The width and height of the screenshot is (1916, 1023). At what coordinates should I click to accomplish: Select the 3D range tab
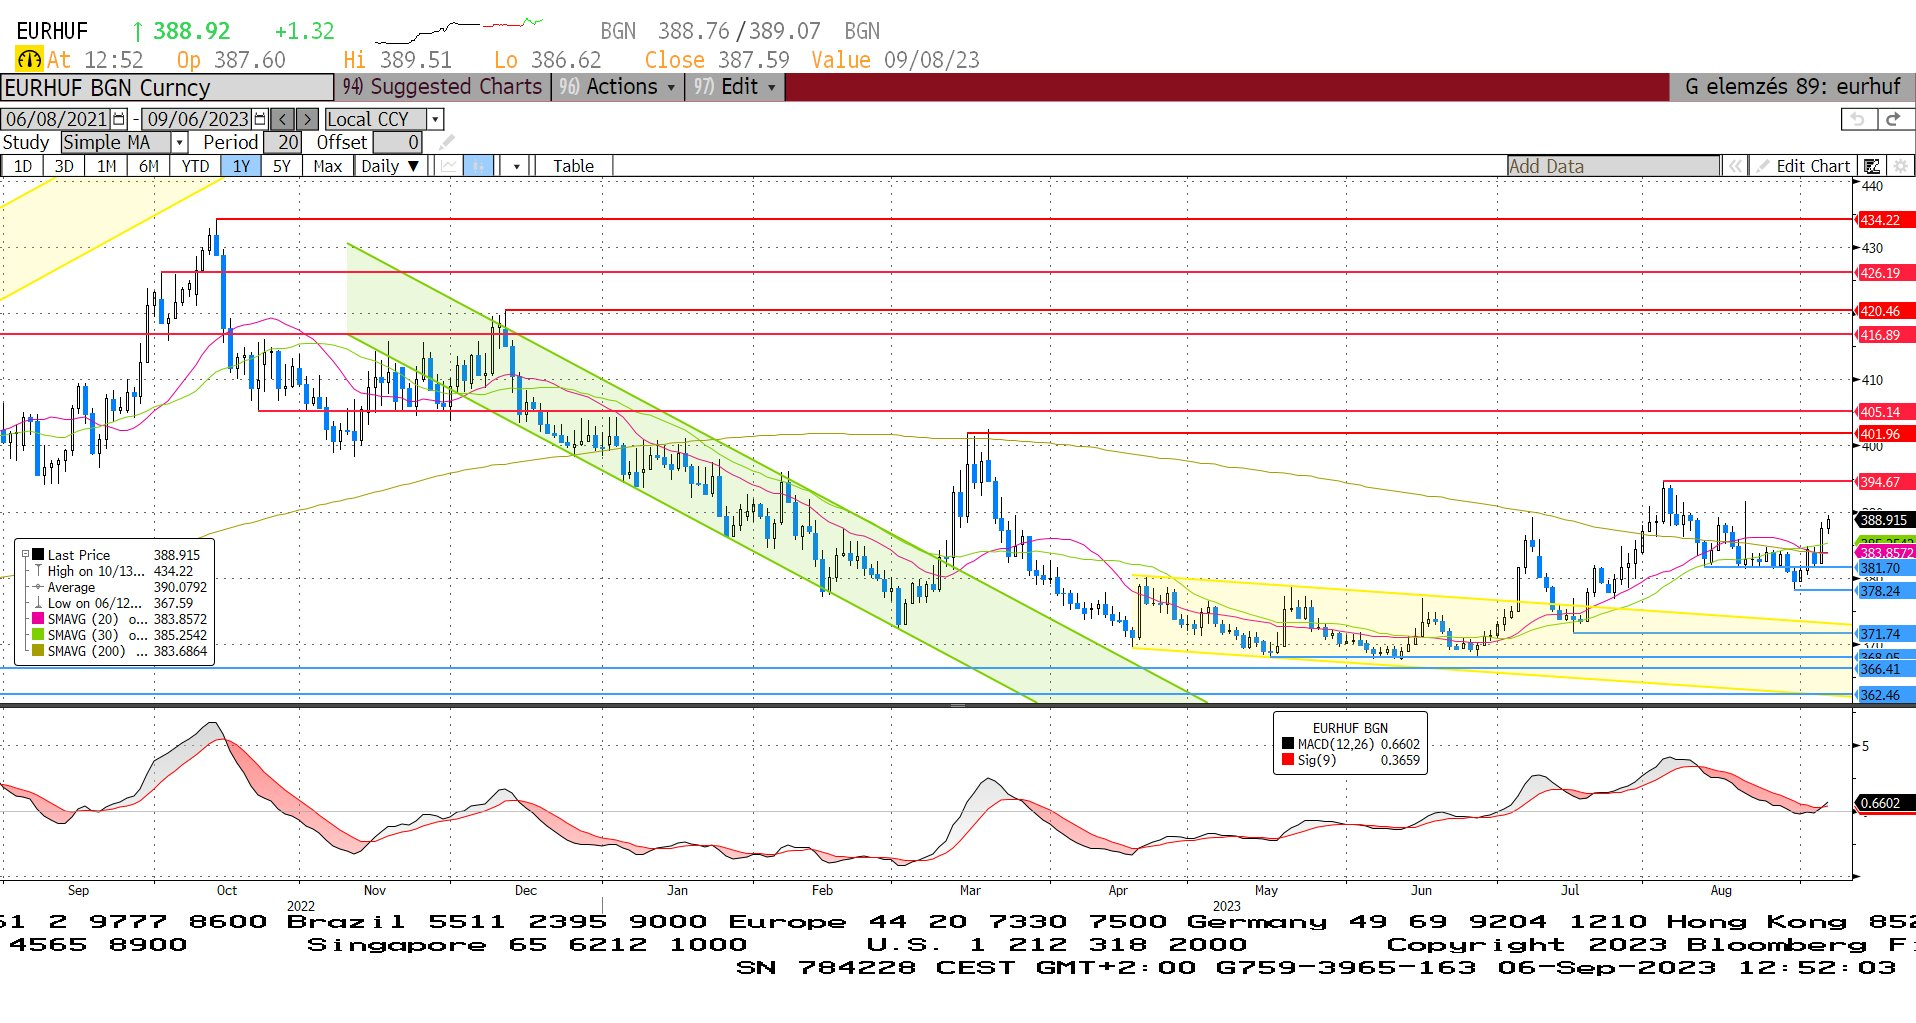click(64, 166)
